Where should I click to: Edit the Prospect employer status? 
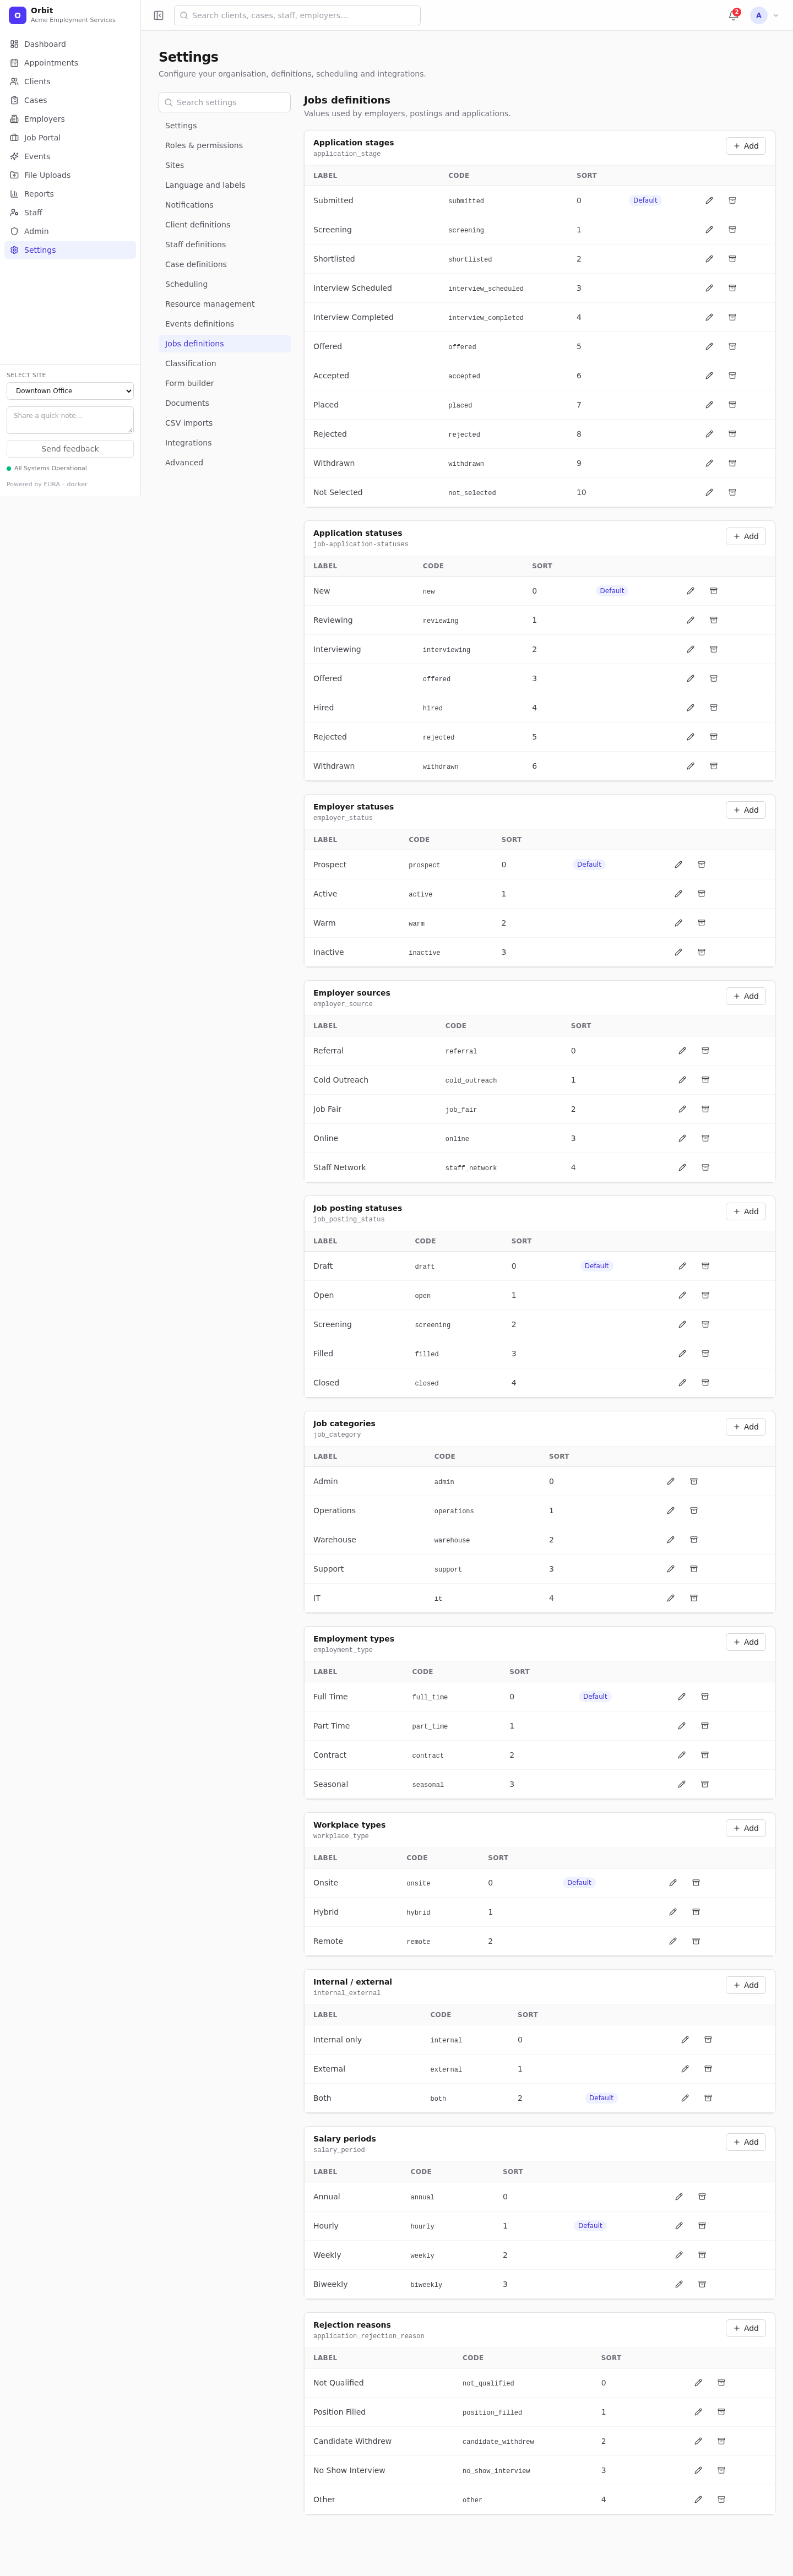(x=678, y=864)
